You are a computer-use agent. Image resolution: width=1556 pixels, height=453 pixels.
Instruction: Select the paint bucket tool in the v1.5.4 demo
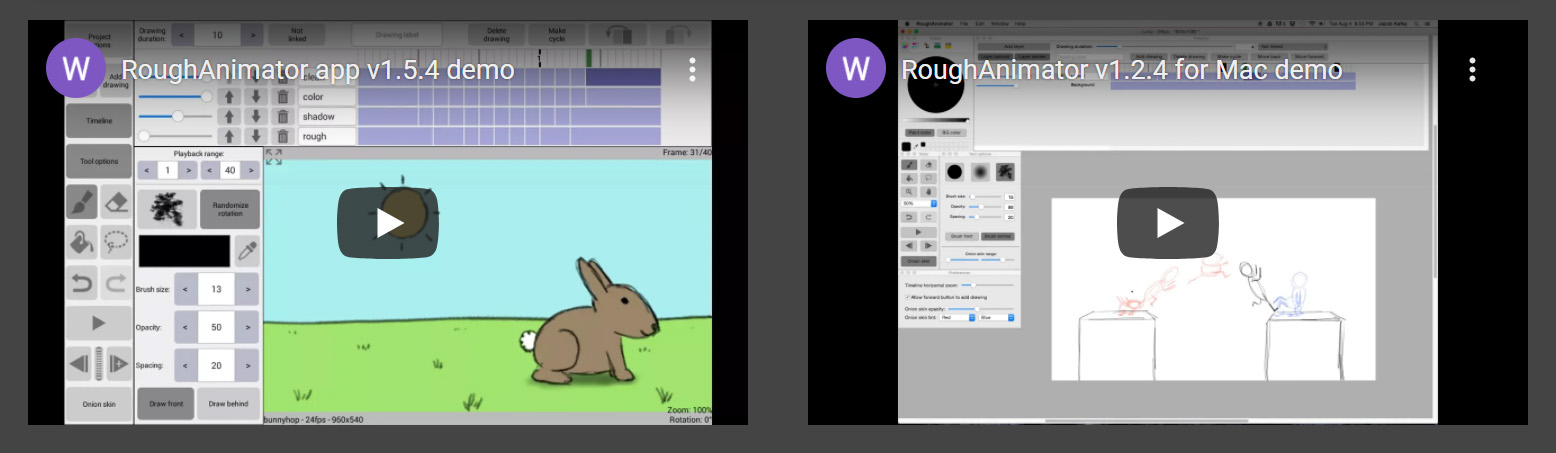[82, 241]
